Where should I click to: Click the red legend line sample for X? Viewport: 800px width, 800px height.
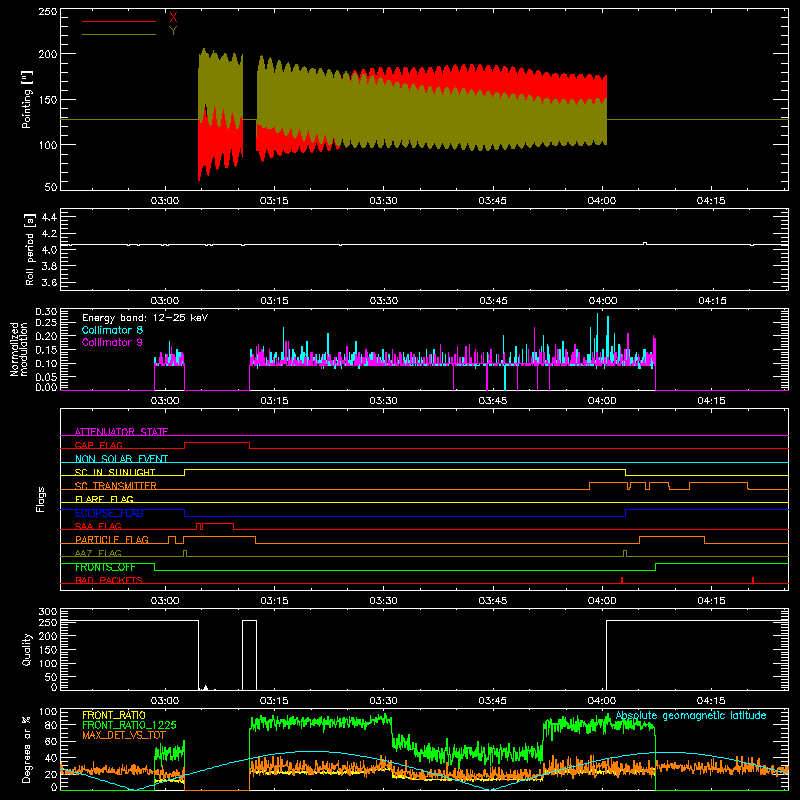pyautogui.click(x=119, y=21)
